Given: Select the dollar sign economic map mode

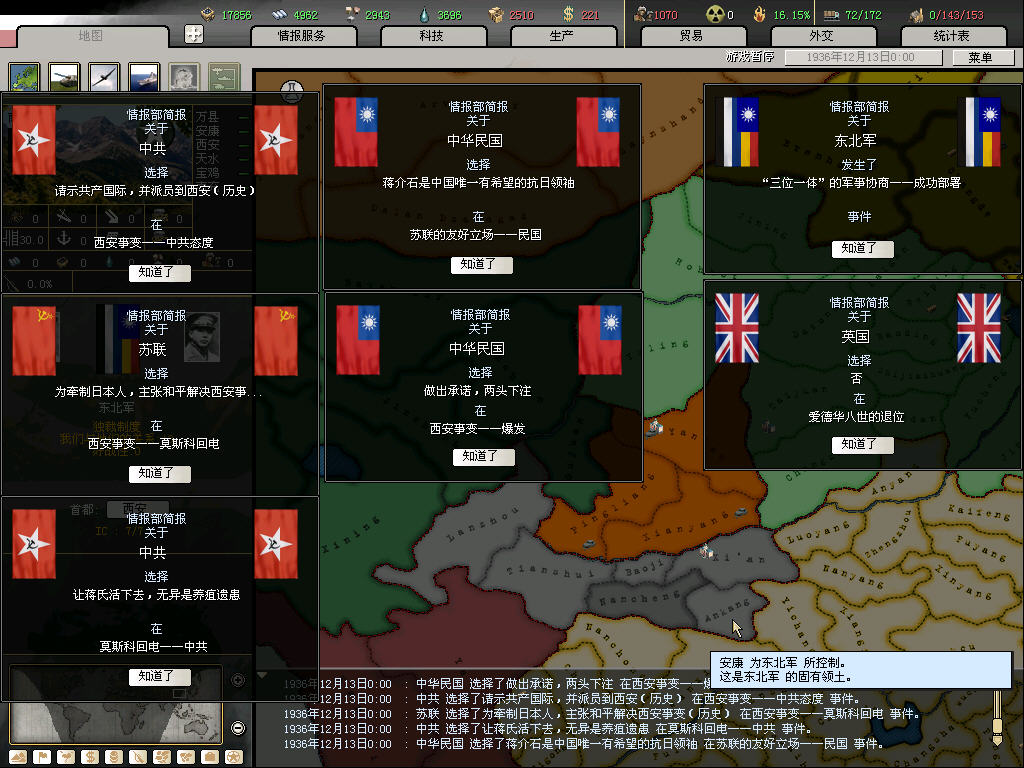Looking at the screenshot, I should 90,757.
